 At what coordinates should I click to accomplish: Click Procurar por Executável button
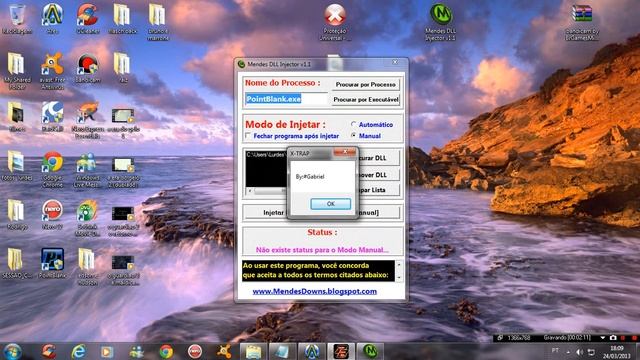(x=365, y=99)
